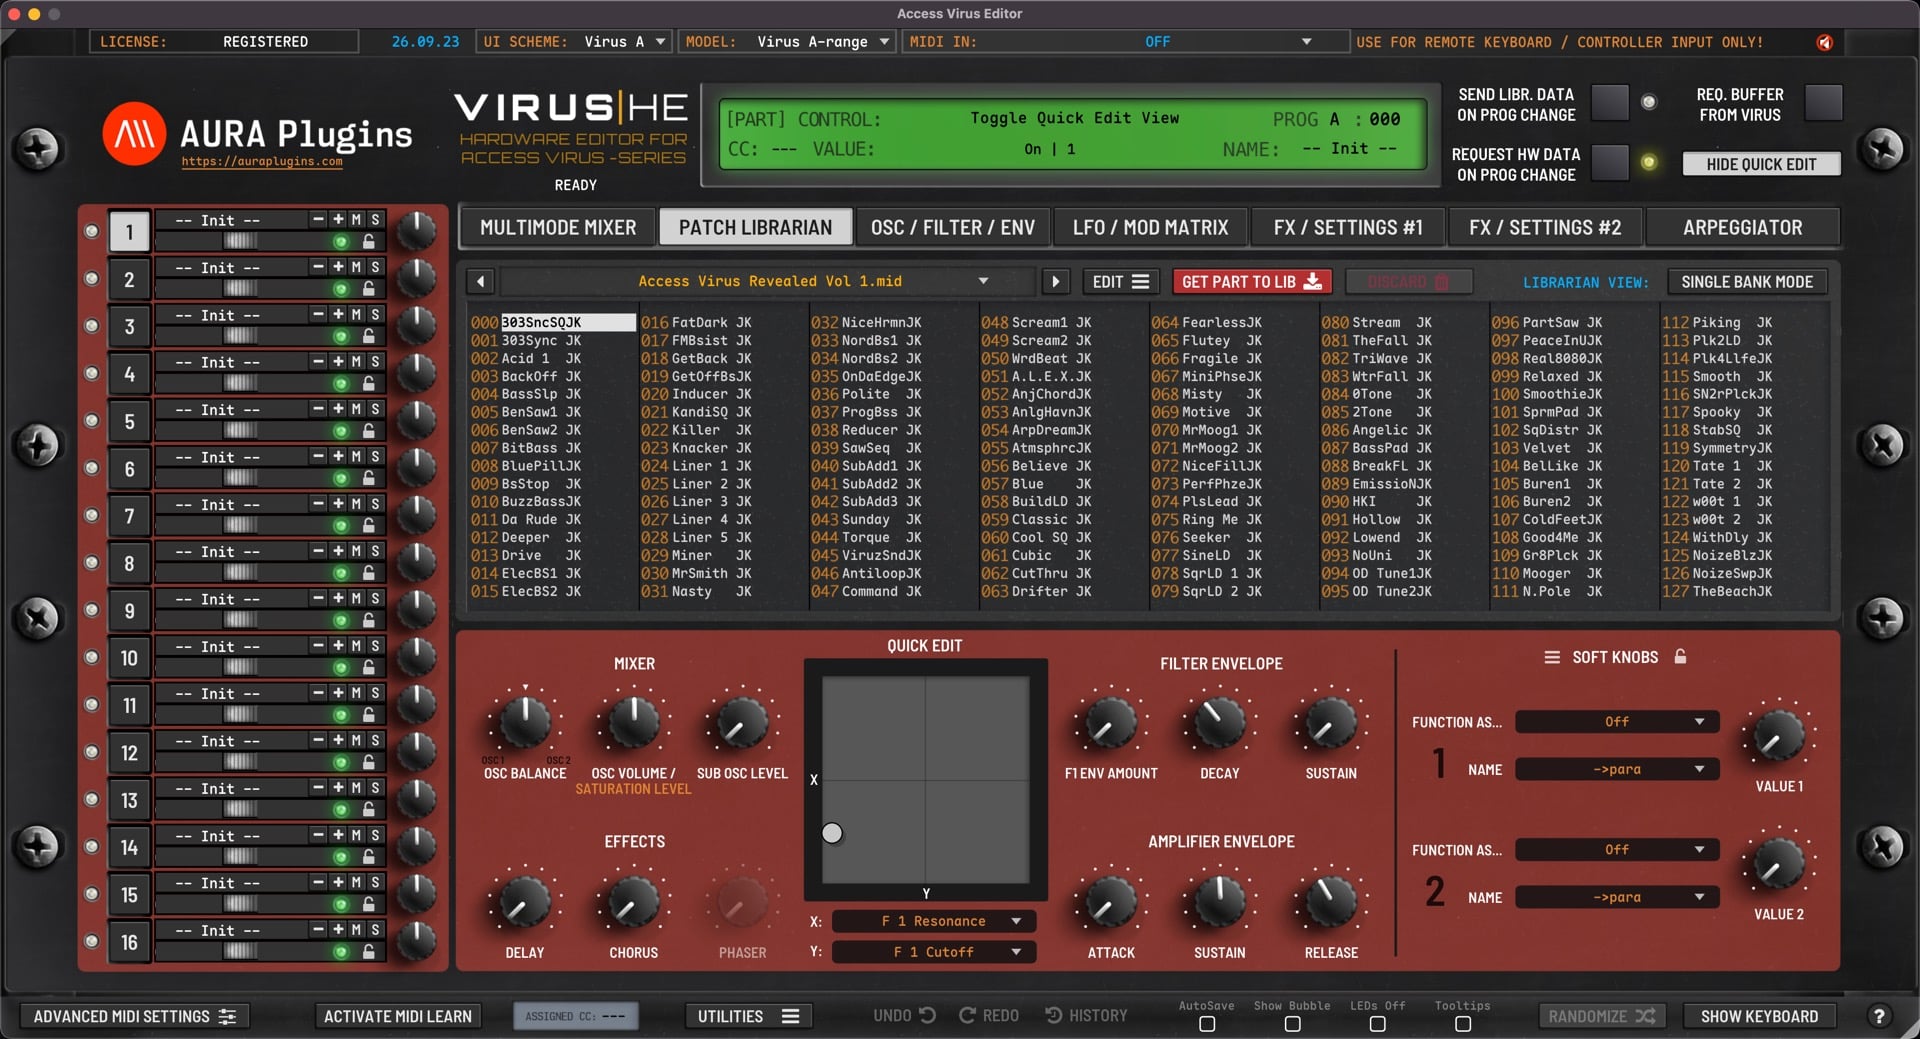Click the Redo arrow button

pyautogui.click(x=989, y=1016)
